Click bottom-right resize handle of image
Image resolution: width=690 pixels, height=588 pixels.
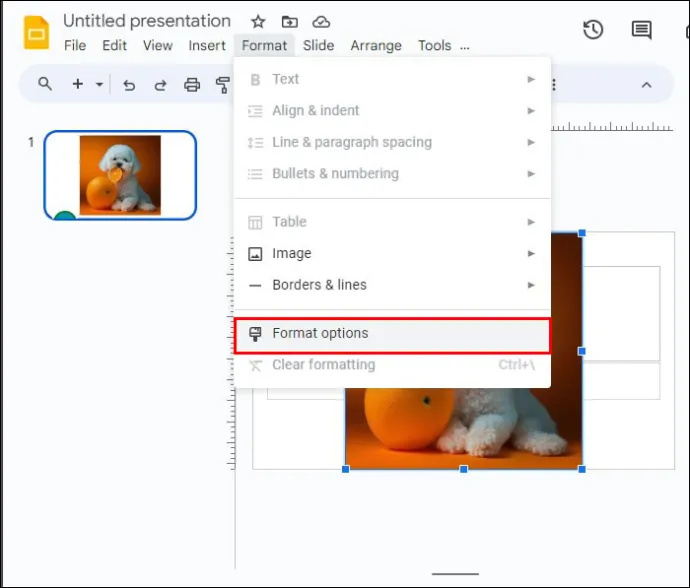[x=582, y=469]
